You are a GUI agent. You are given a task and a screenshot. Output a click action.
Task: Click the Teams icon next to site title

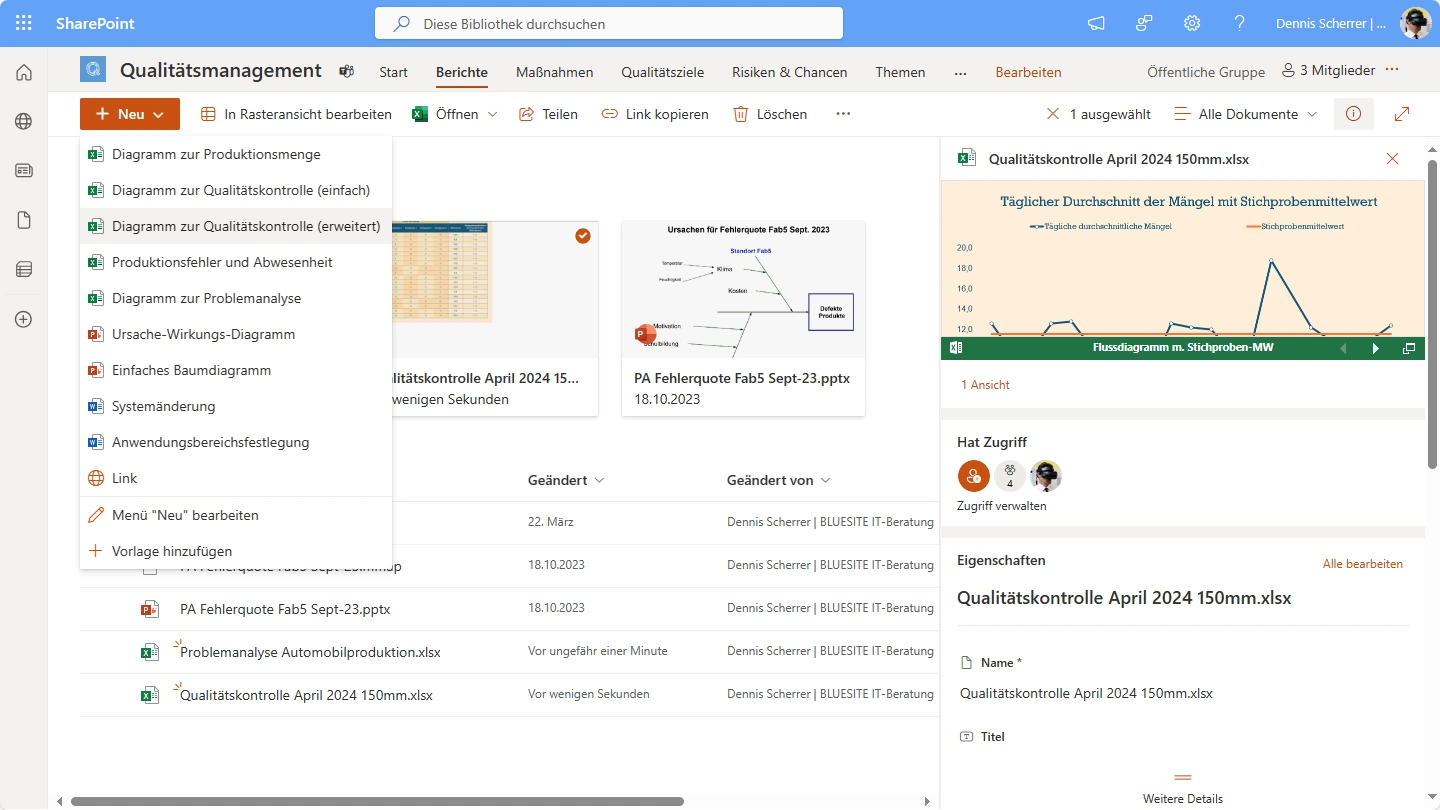(347, 71)
